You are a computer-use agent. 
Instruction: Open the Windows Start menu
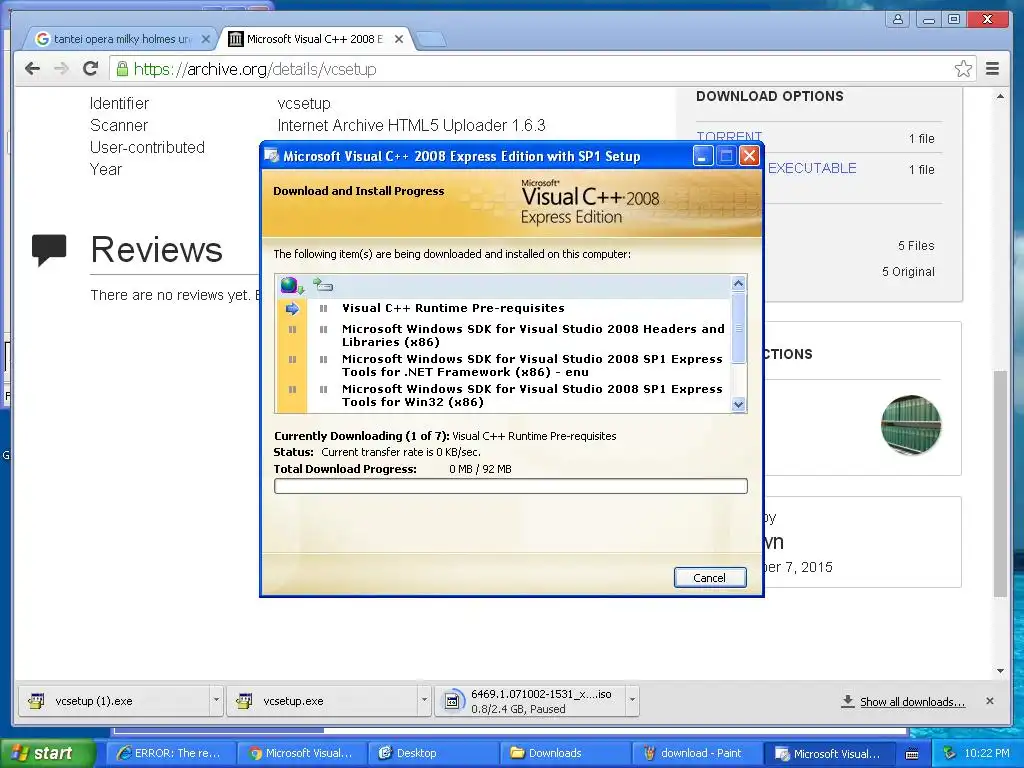pos(47,753)
